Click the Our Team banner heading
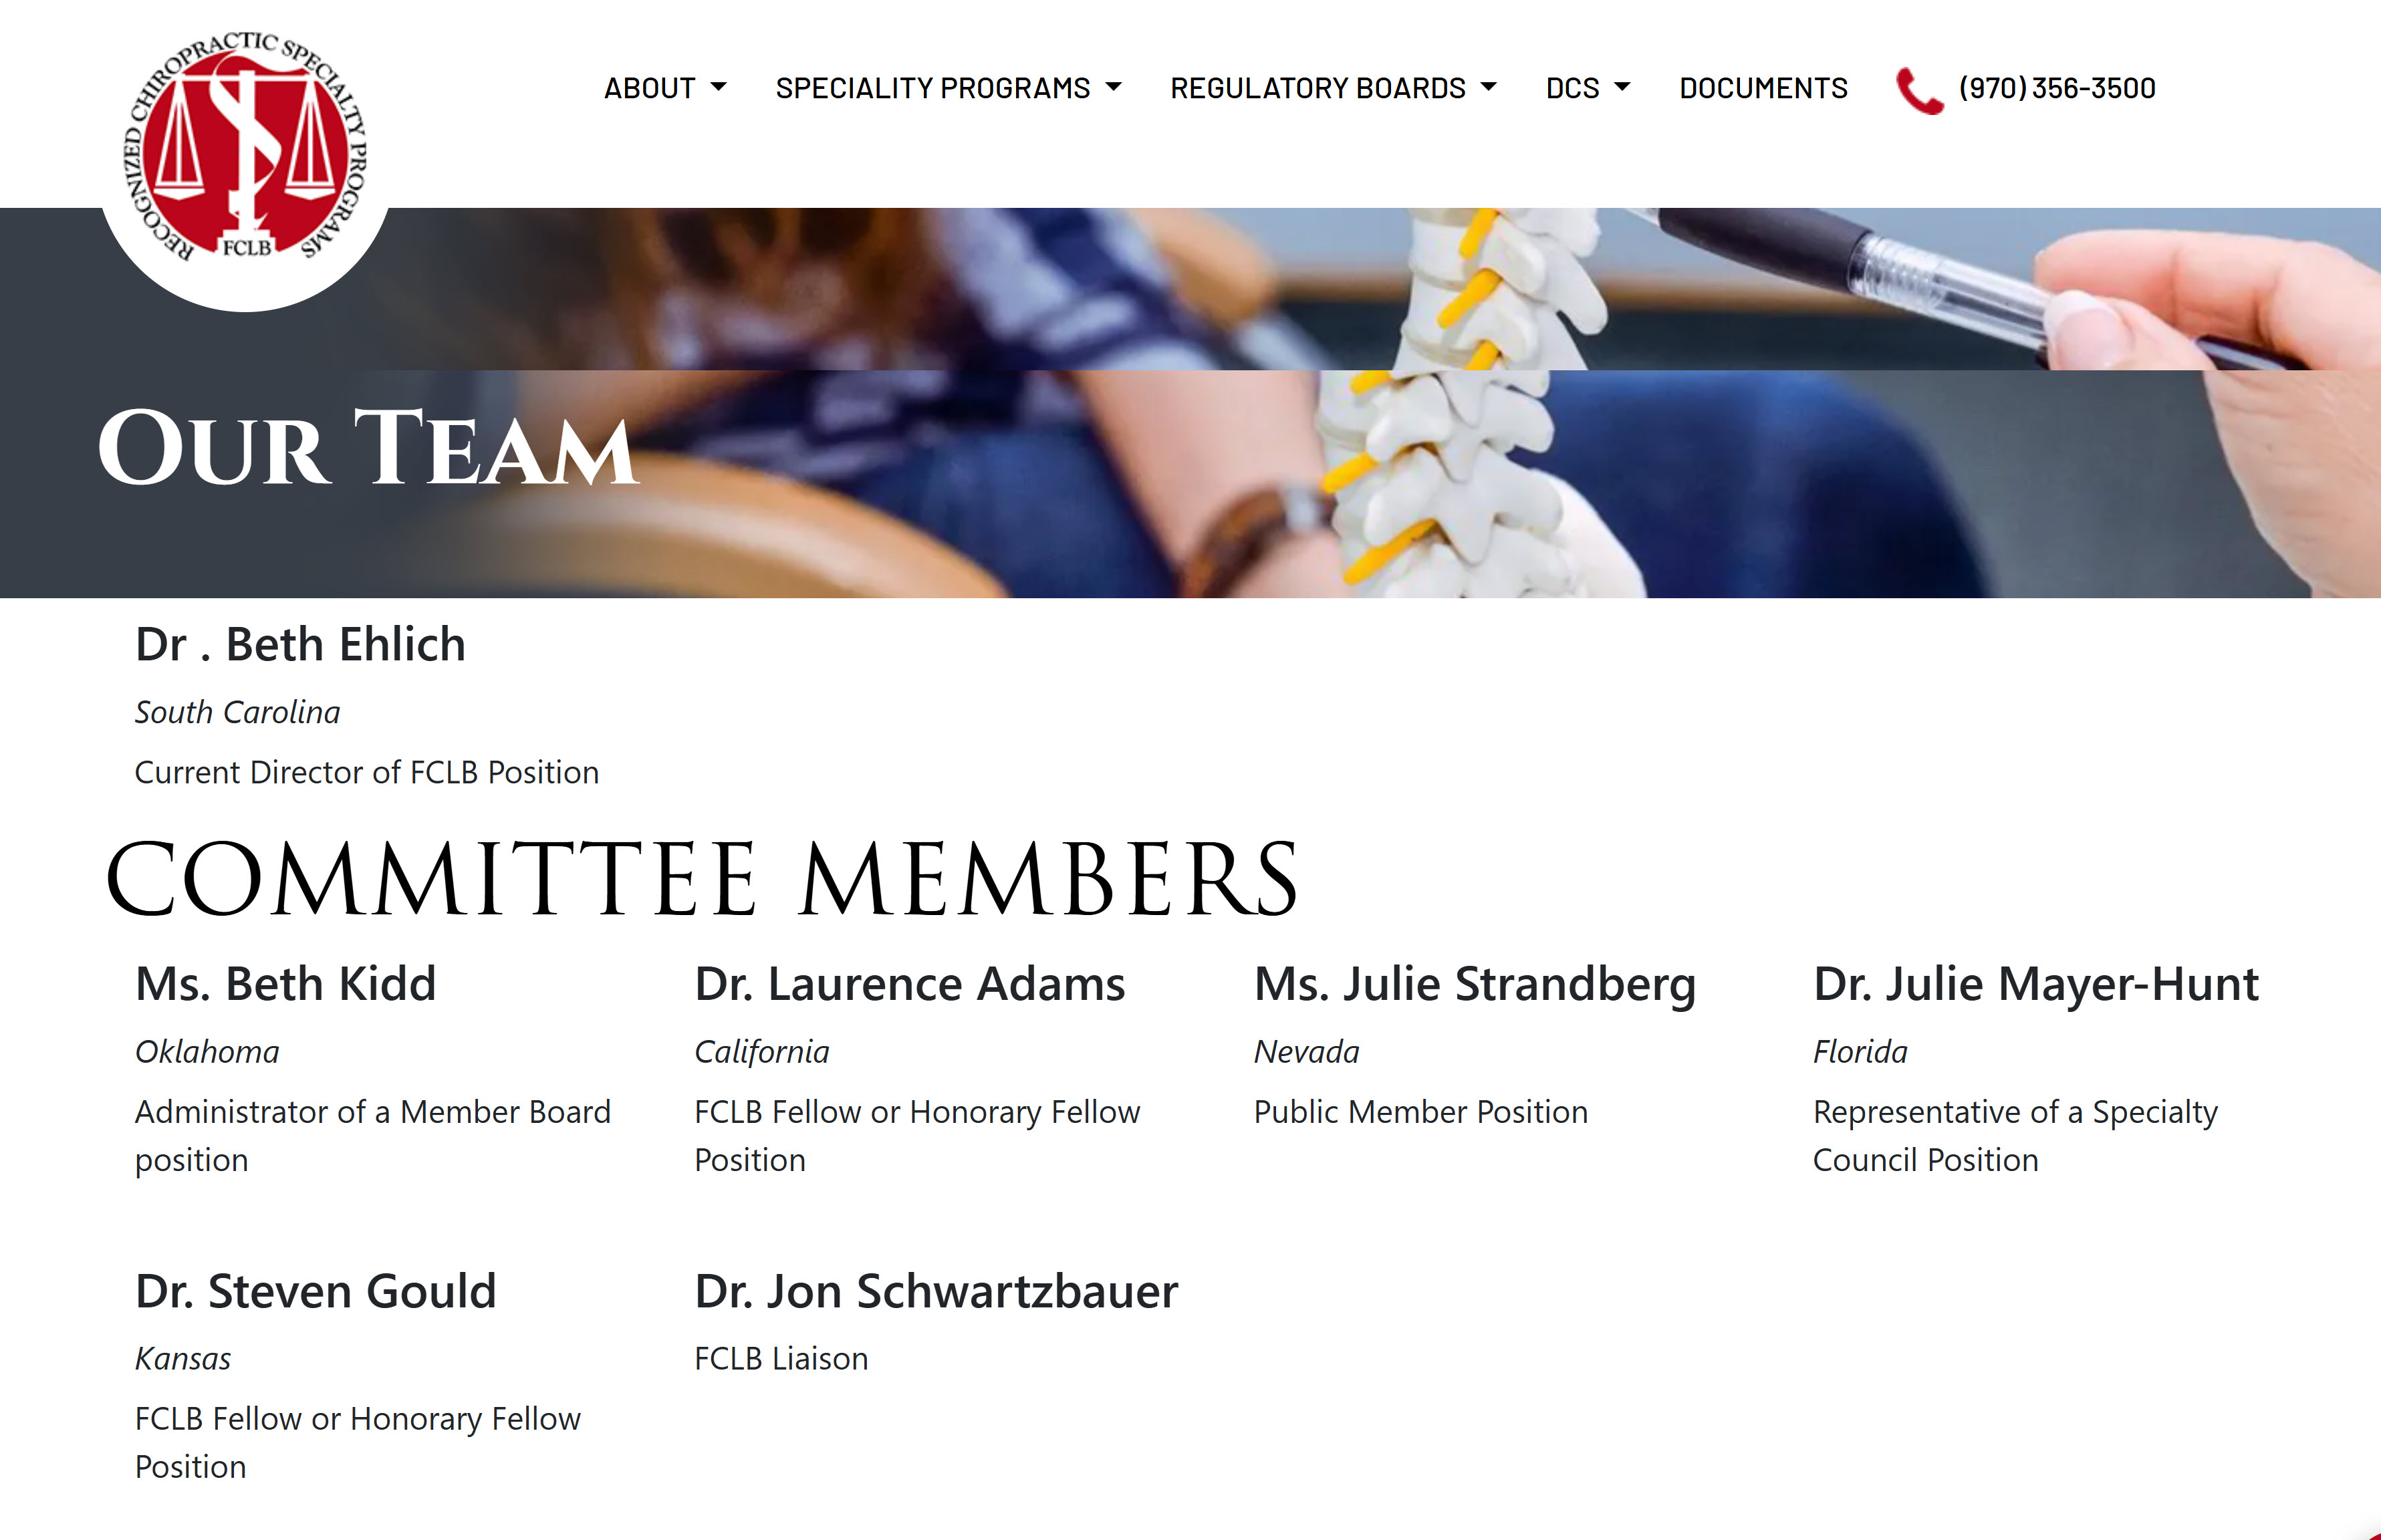2381x1540 pixels. [367, 447]
